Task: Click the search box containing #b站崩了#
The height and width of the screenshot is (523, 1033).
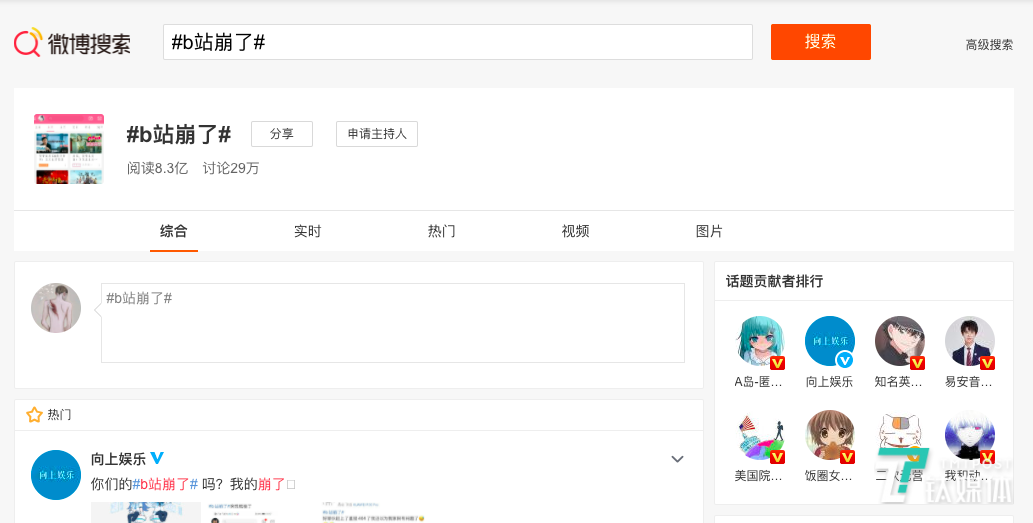Action: click(458, 42)
